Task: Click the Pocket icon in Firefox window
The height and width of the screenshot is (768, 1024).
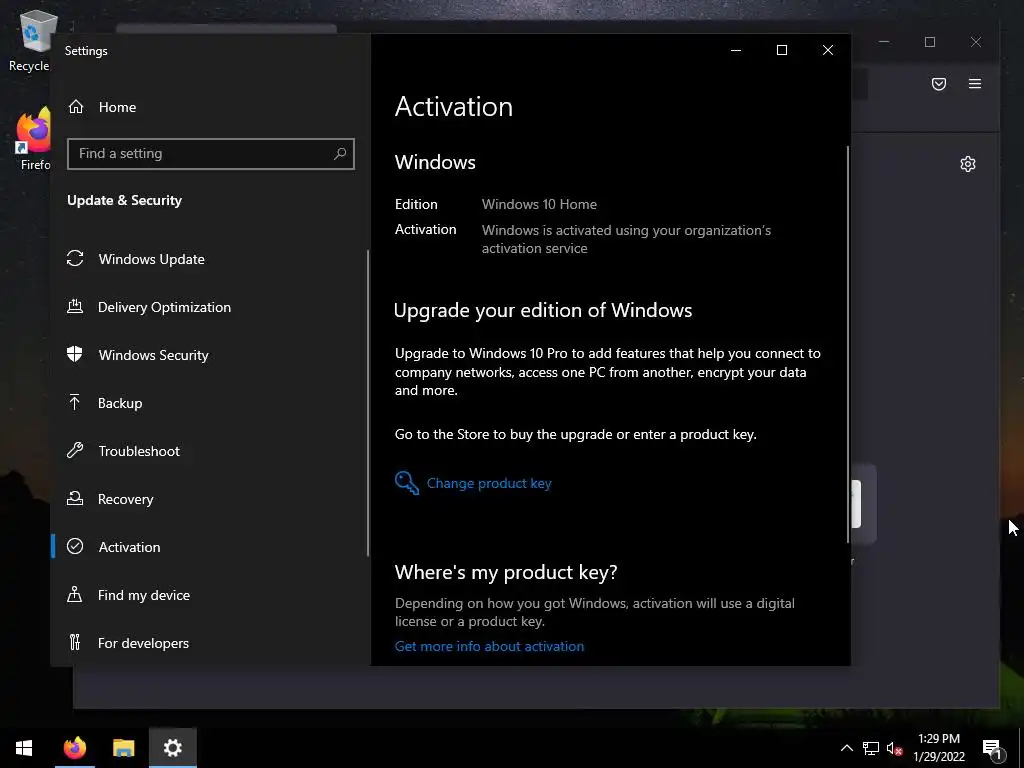Action: click(939, 84)
